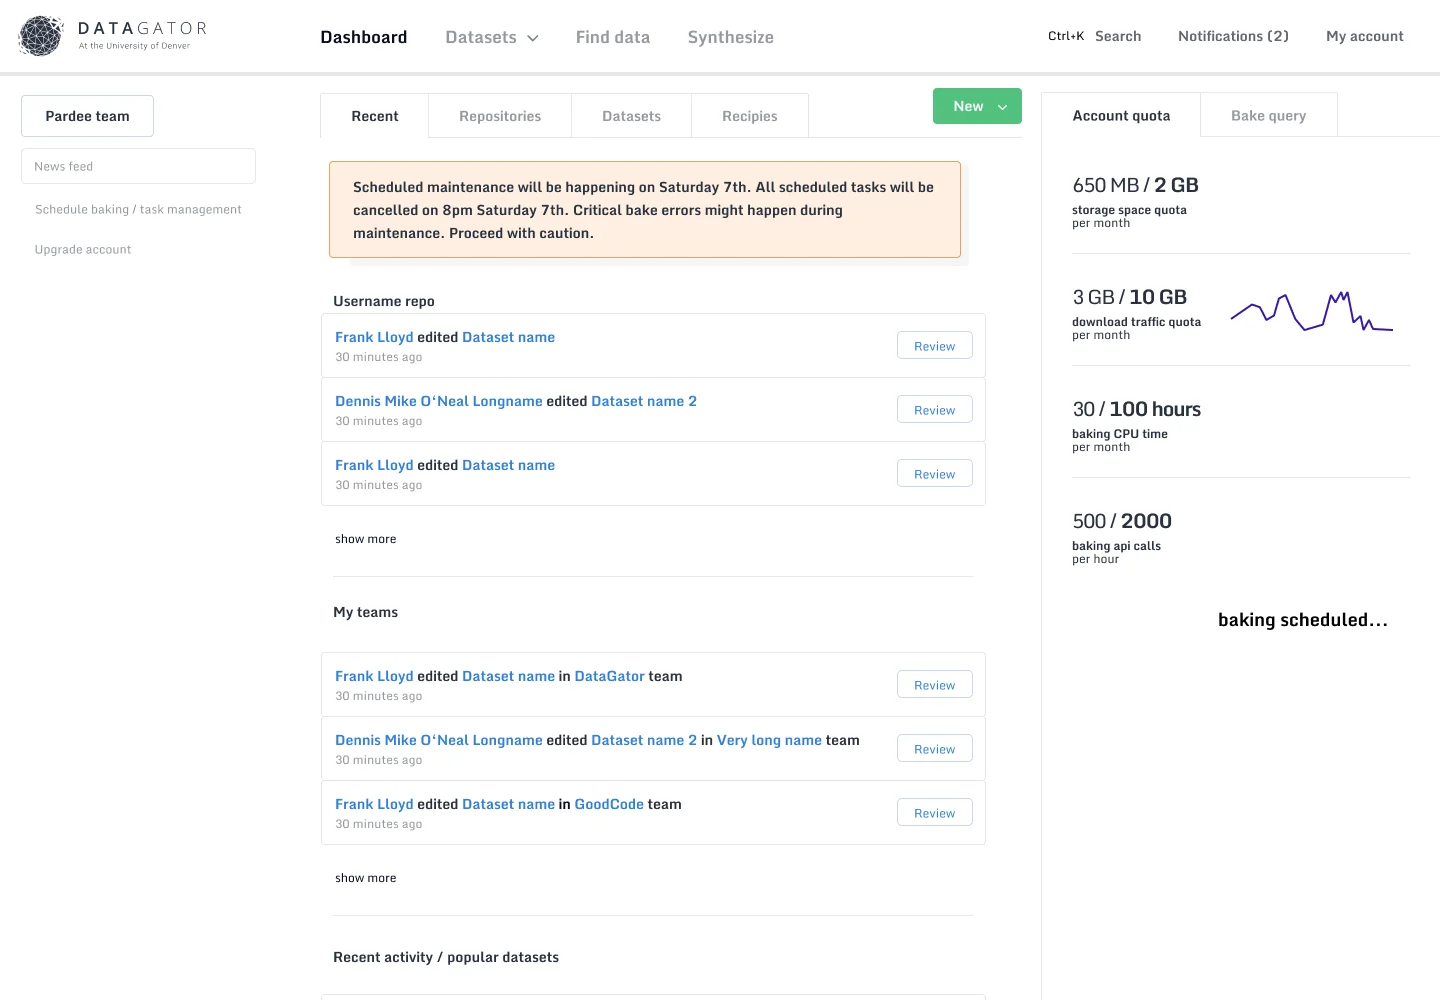The height and width of the screenshot is (1000, 1440).
Task: Go to Find data page
Action: point(612,37)
